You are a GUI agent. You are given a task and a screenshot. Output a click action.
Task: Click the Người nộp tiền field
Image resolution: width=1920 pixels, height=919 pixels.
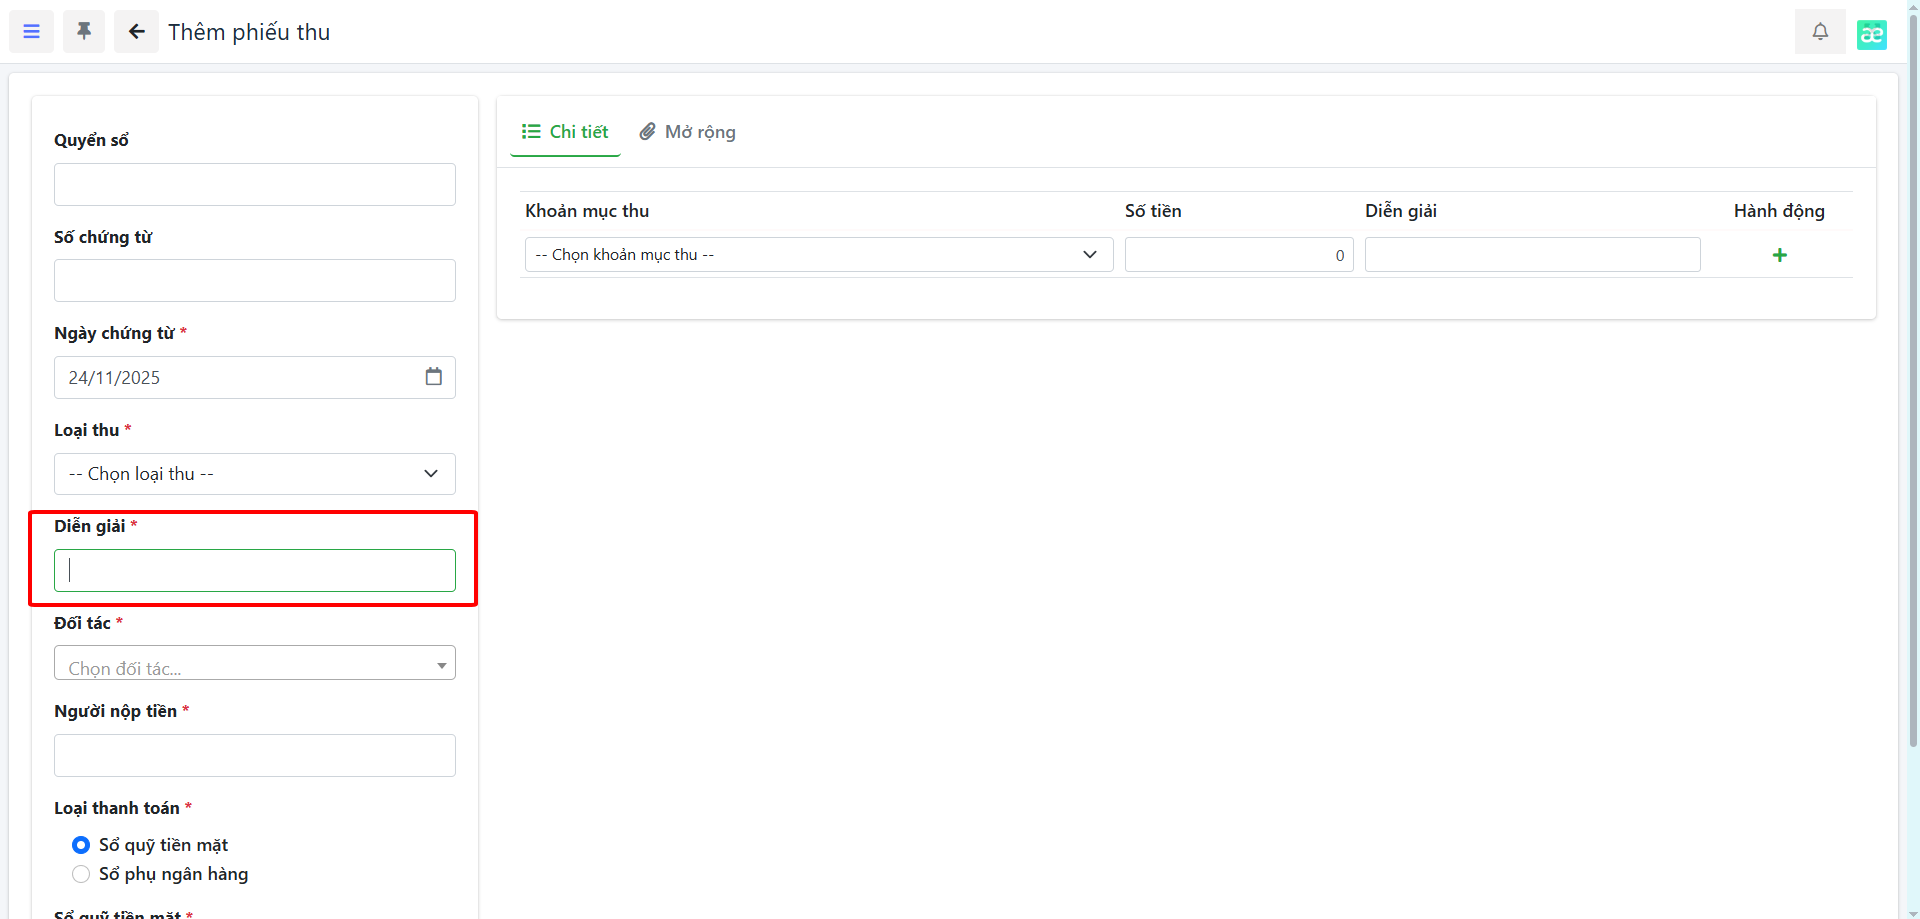pyautogui.click(x=254, y=756)
